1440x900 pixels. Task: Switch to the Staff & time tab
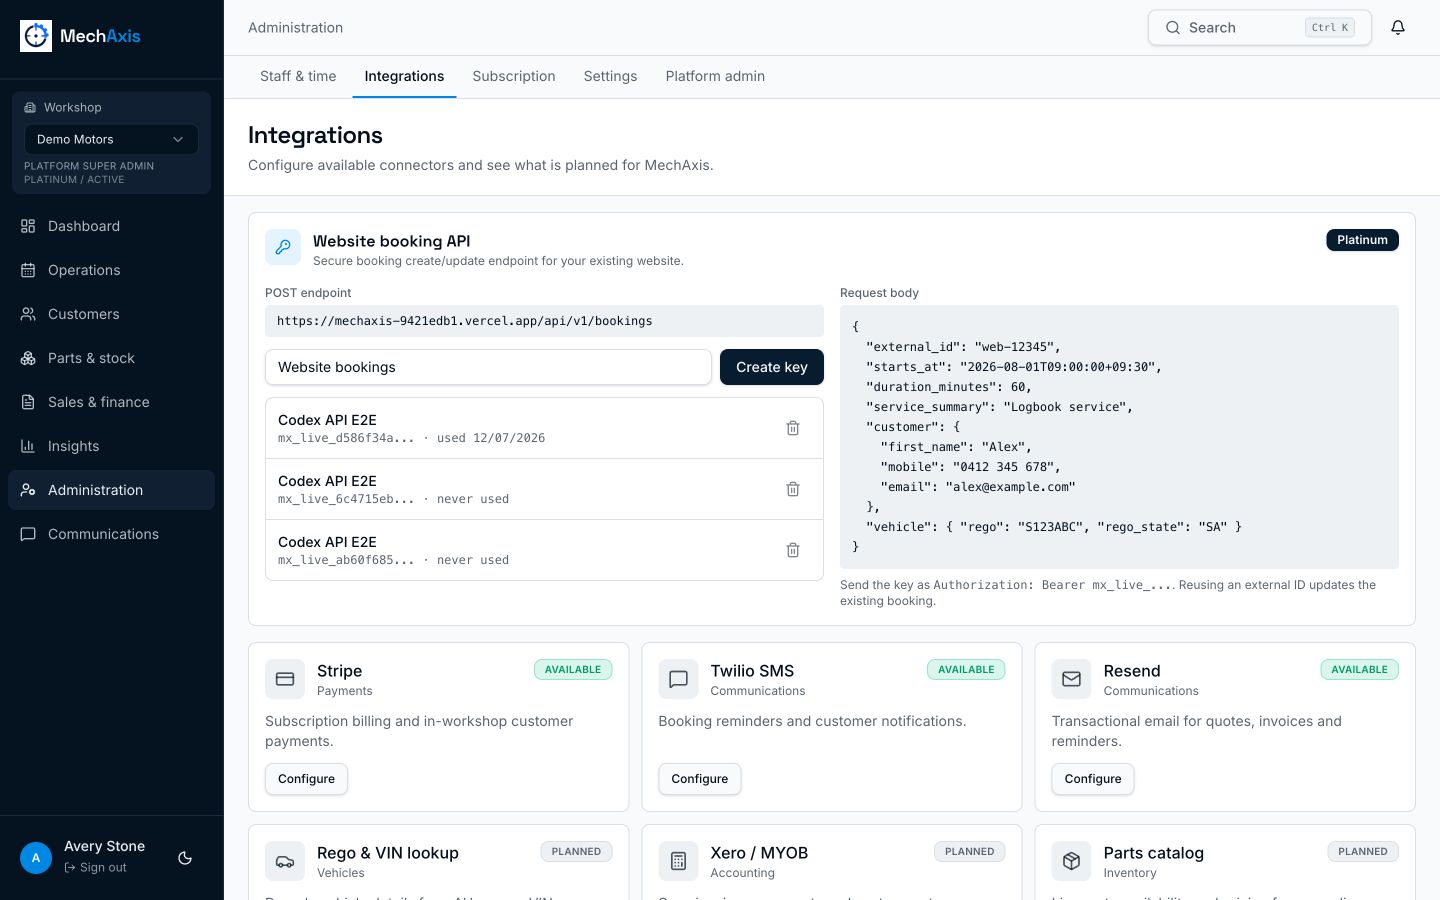298,76
